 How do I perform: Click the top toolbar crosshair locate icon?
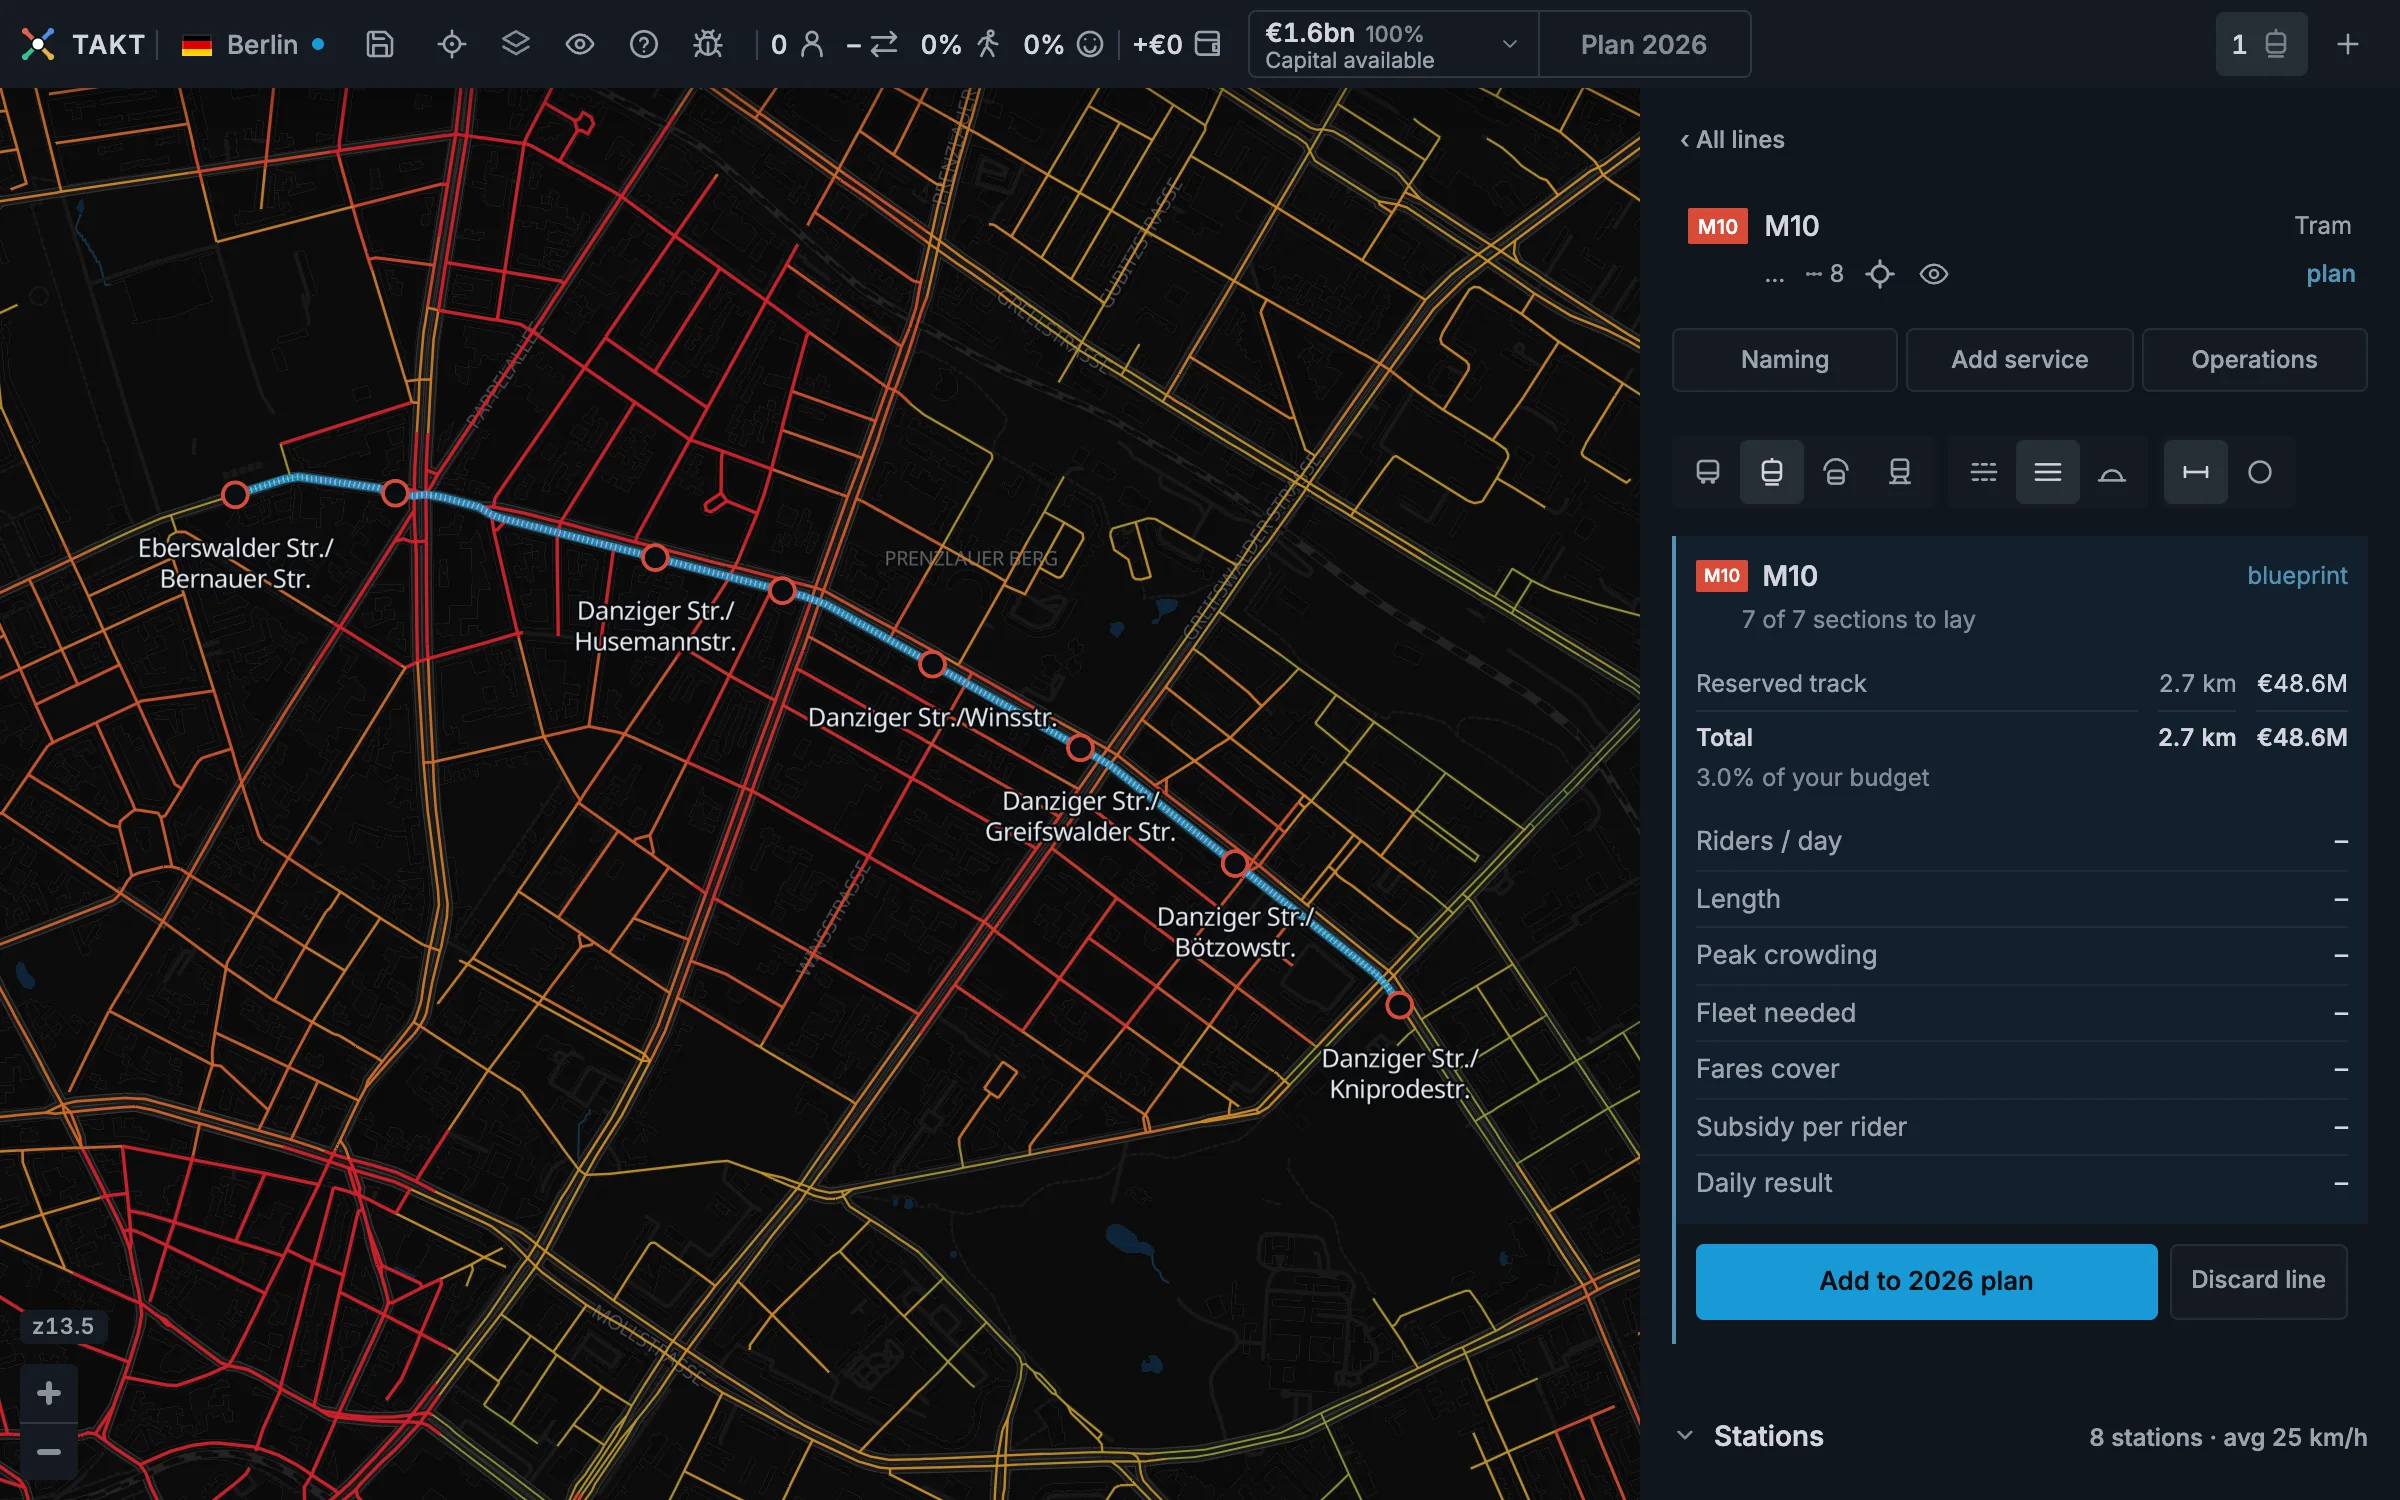coord(452,44)
